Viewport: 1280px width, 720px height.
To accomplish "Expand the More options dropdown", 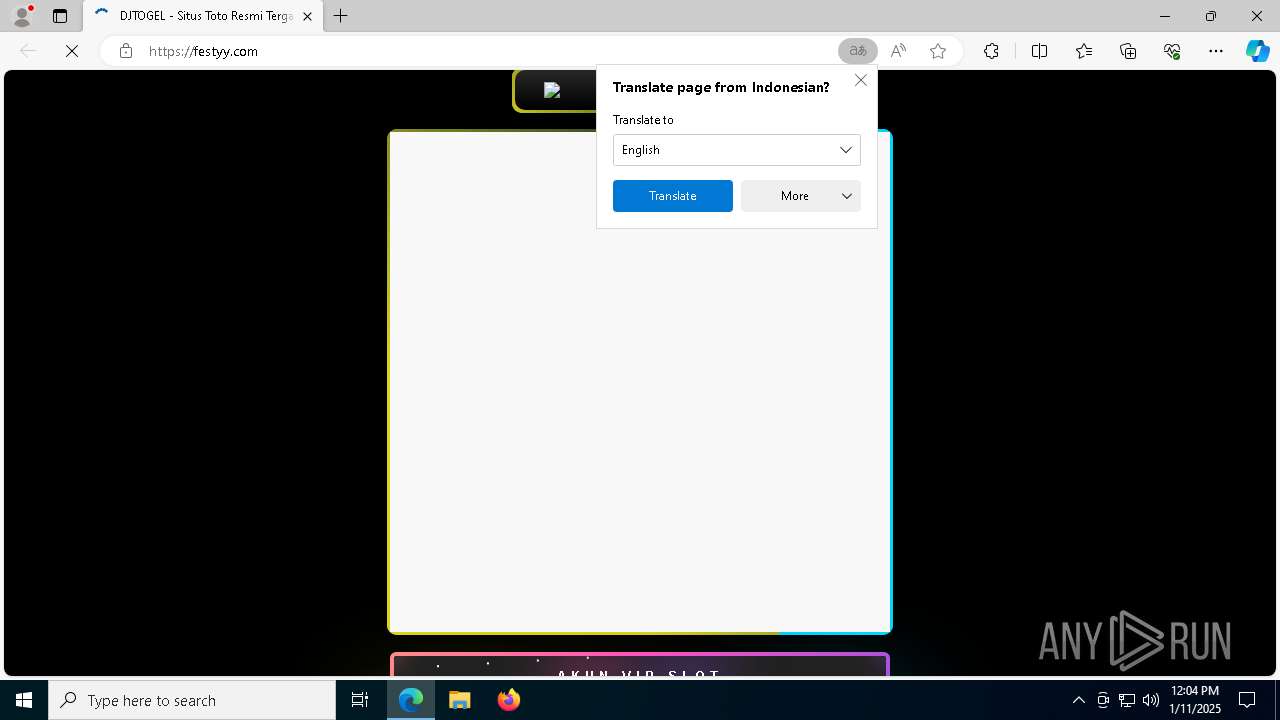I will [801, 196].
